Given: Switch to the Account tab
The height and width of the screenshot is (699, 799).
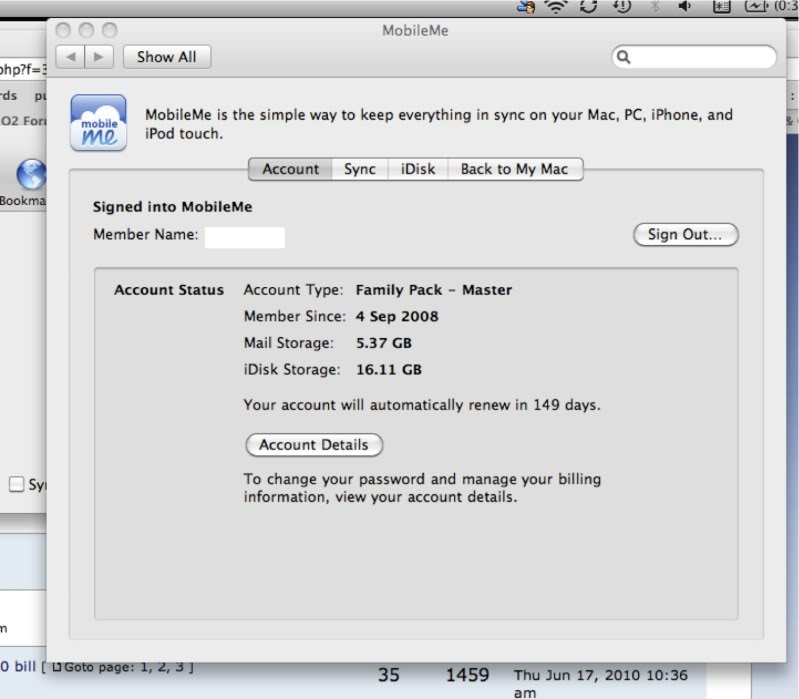Looking at the screenshot, I should click(x=290, y=169).
